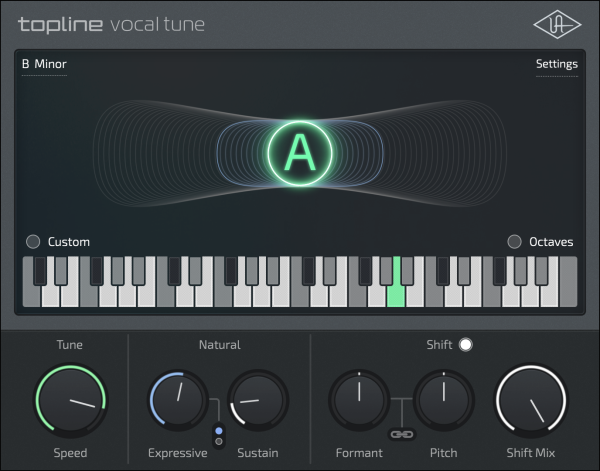The image size is (600, 471).
Task: Open the Settings menu
Action: (557, 64)
